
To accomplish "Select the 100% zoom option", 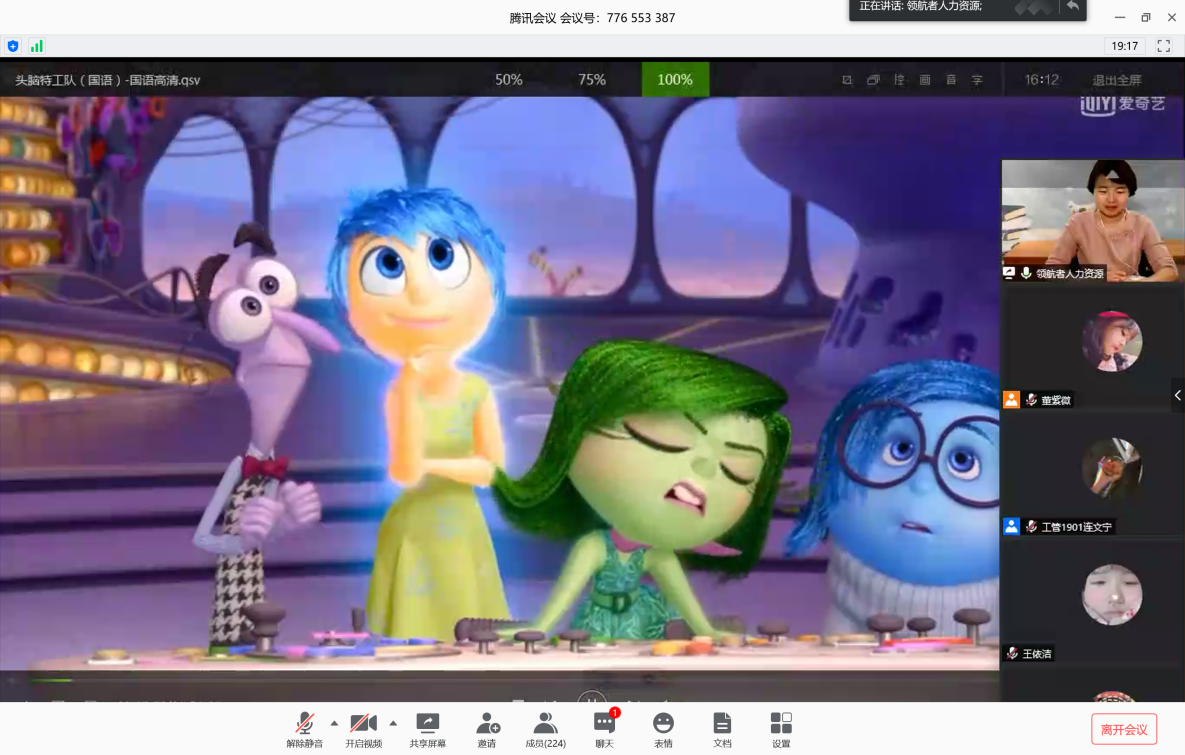I will [675, 79].
